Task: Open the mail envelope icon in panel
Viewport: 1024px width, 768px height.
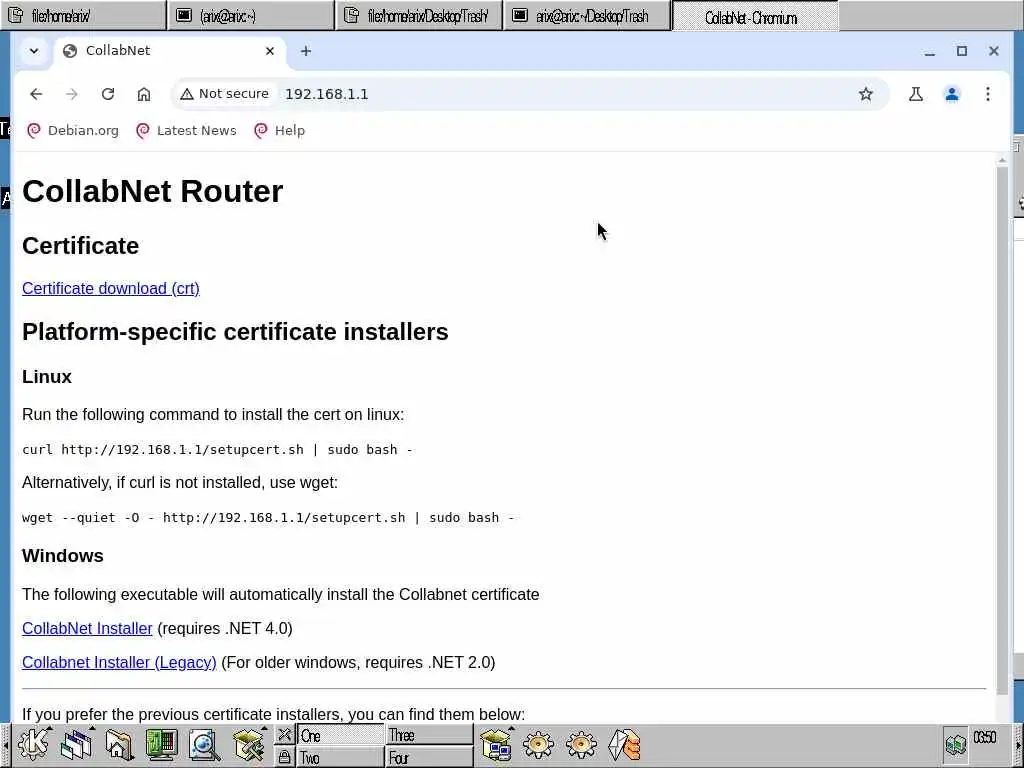Action: point(624,744)
